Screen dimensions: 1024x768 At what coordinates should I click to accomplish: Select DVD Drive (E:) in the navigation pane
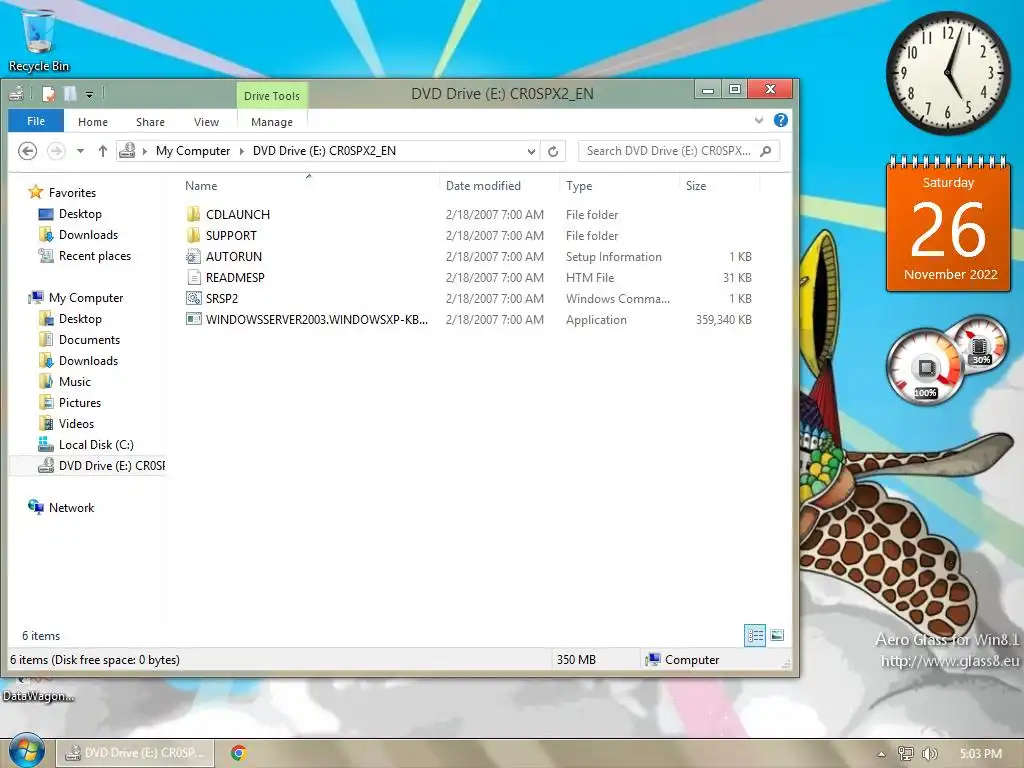[101, 466]
